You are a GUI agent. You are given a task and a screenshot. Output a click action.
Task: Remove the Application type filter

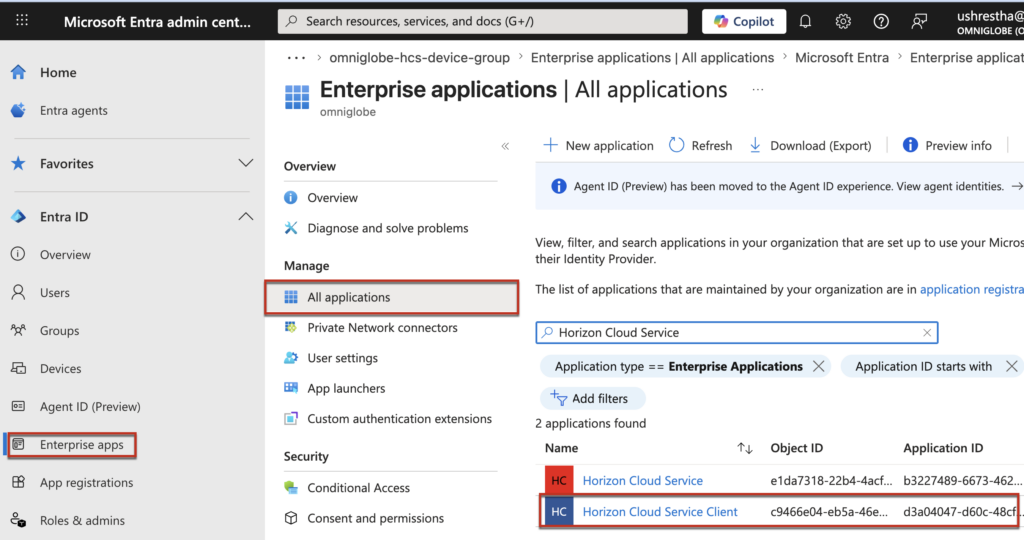tap(819, 366)
